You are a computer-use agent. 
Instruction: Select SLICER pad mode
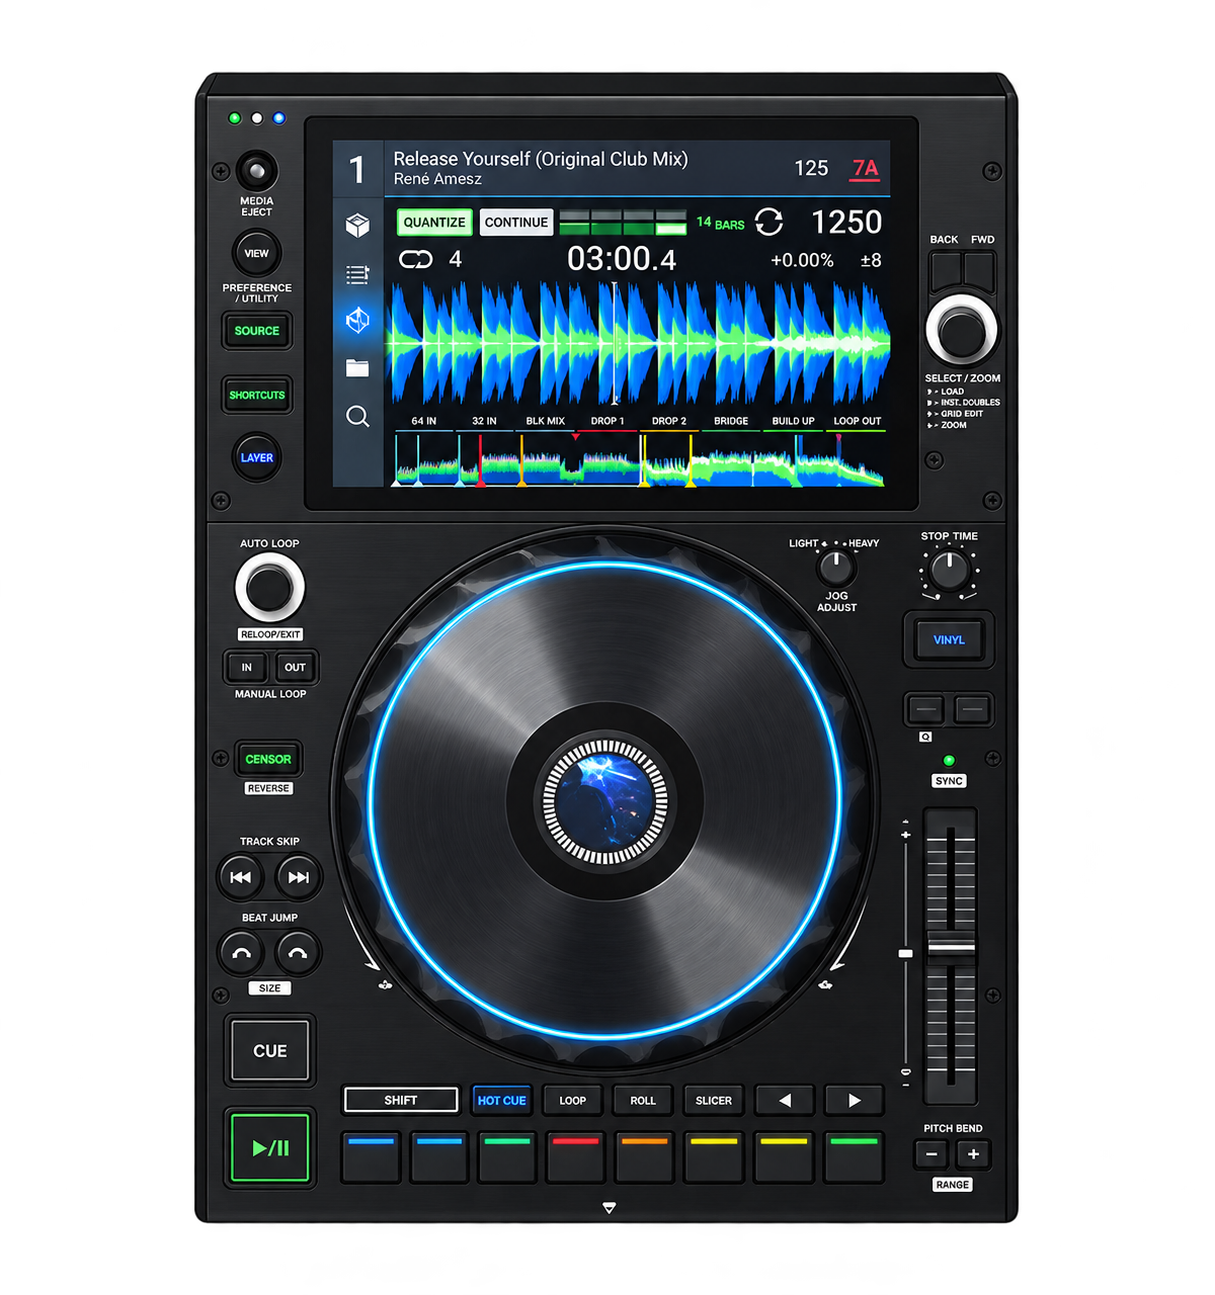point(714,1100)
